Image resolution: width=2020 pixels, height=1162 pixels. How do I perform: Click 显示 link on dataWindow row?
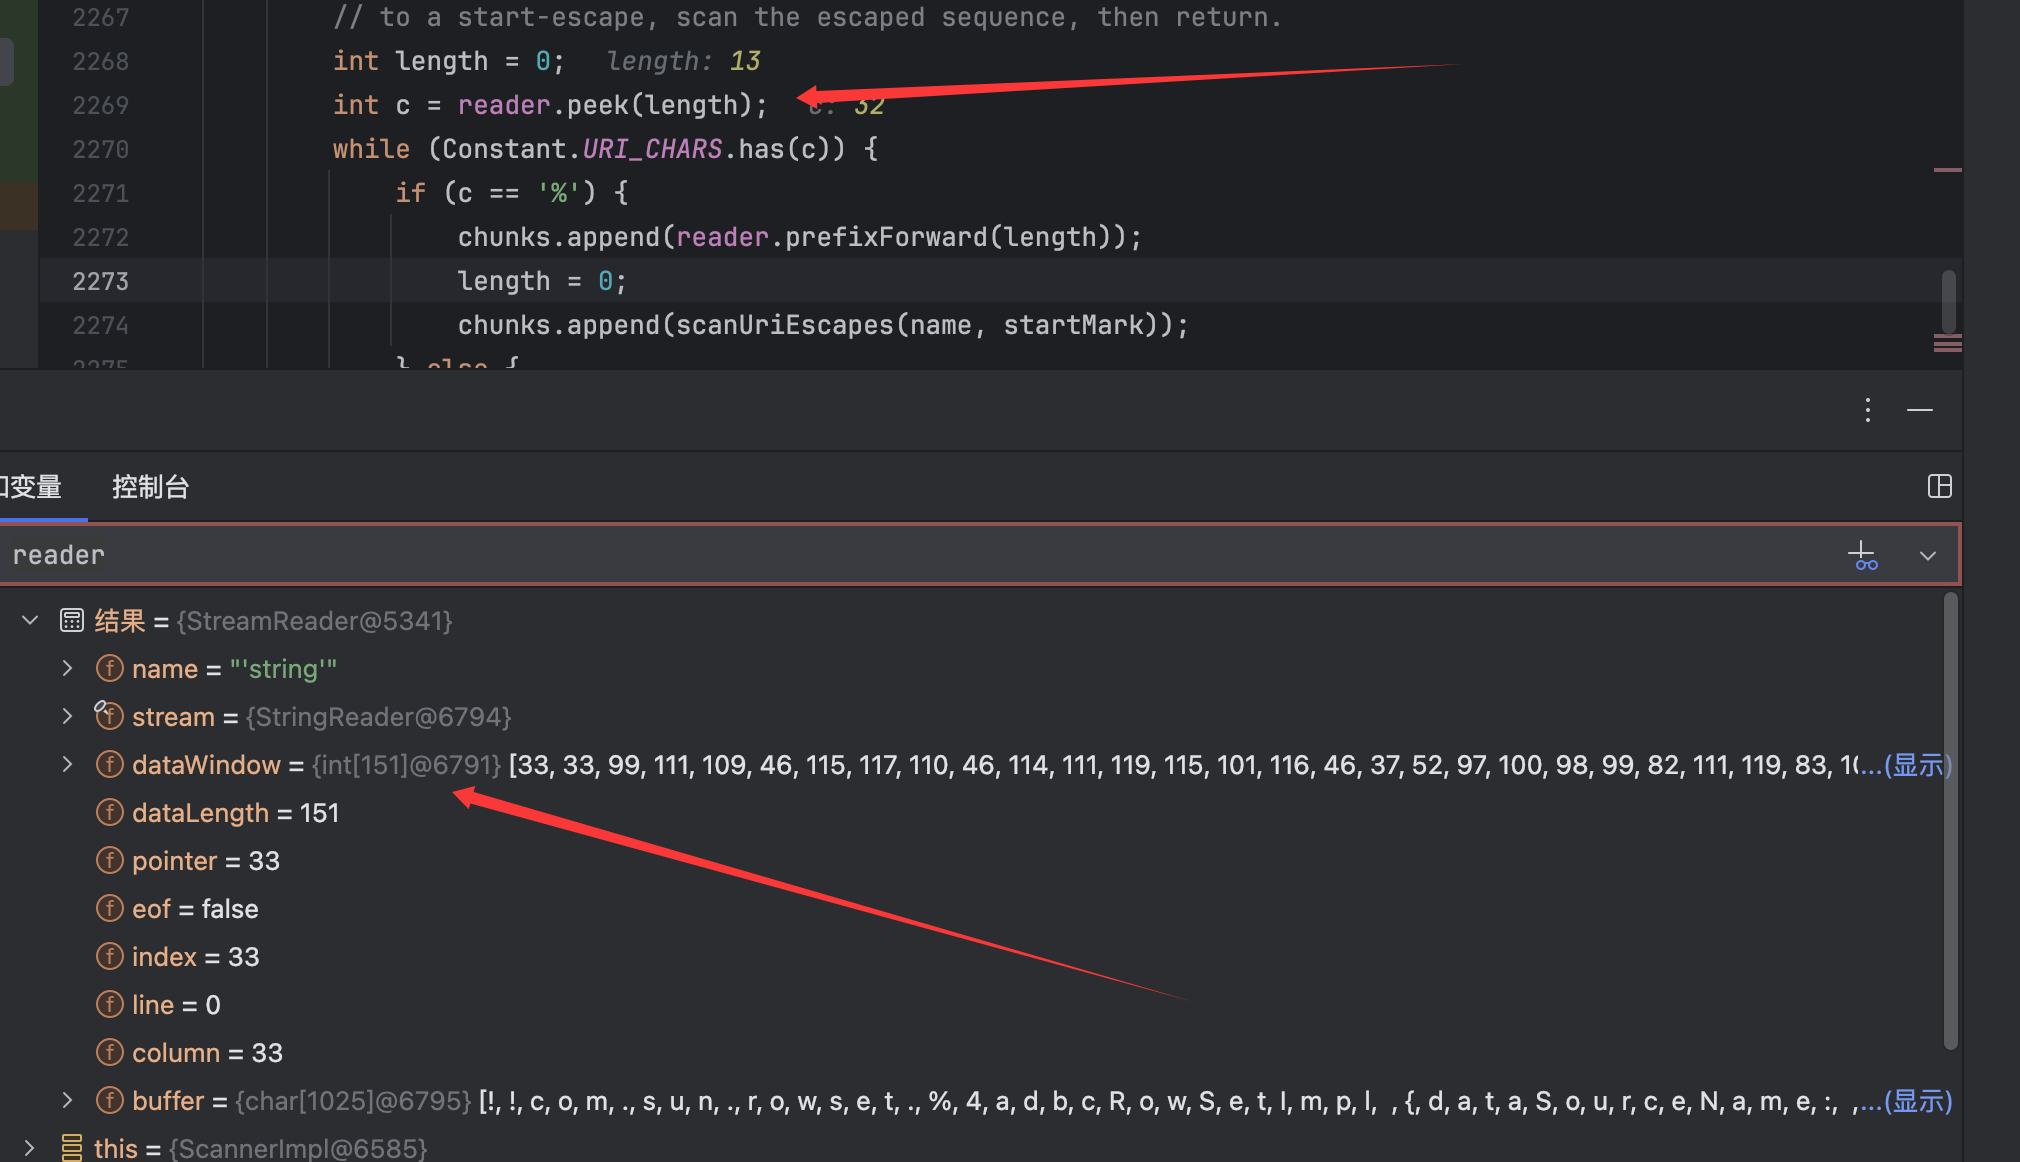(1917, 765)
